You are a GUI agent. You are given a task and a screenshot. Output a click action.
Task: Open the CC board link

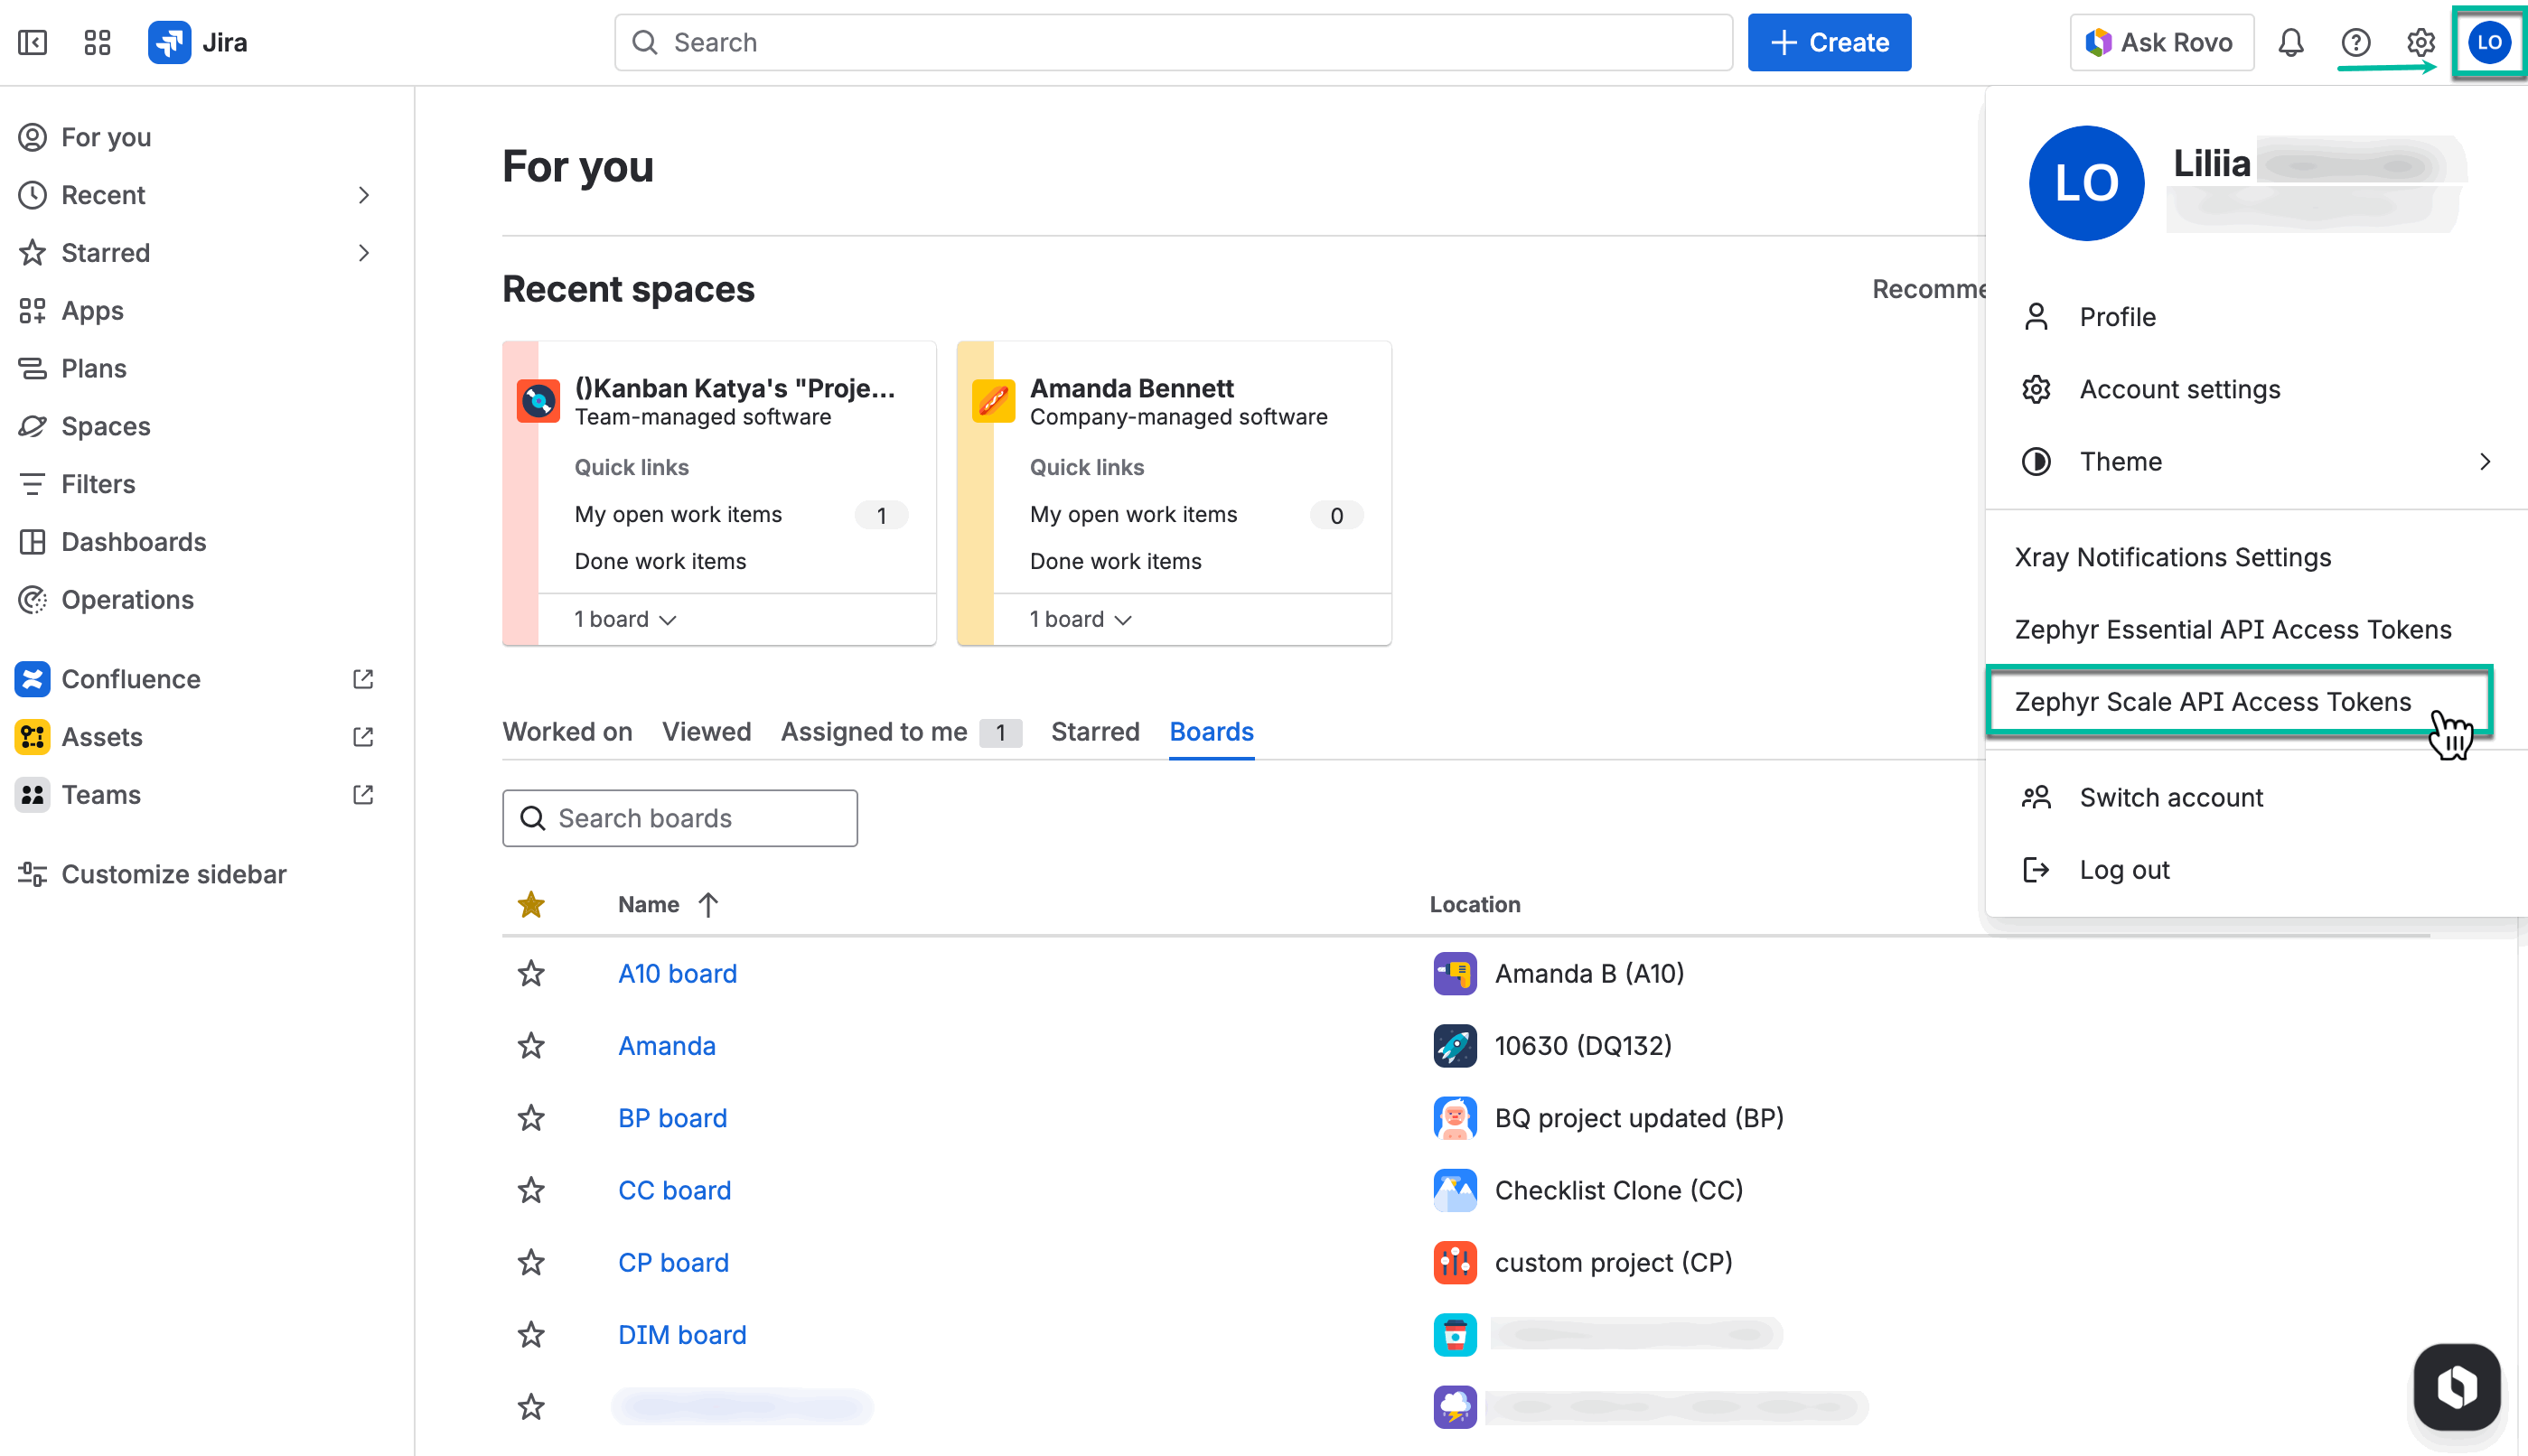click(x=674, y=1190)
